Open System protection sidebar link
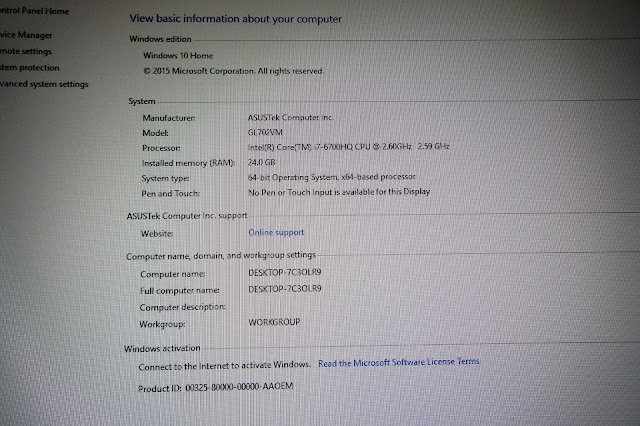The height and width of the screenshot is (426, 640). [29, 68]
